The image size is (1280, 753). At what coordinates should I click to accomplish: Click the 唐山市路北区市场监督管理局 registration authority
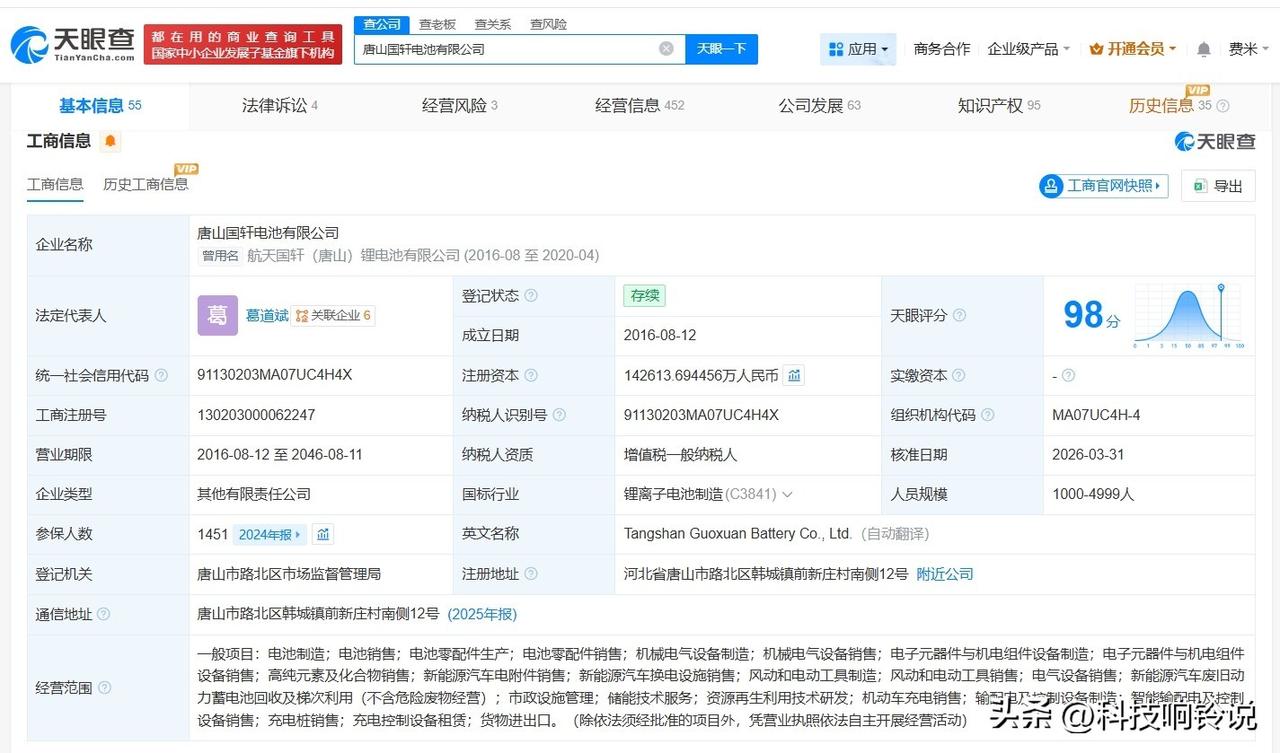(290, 574)
